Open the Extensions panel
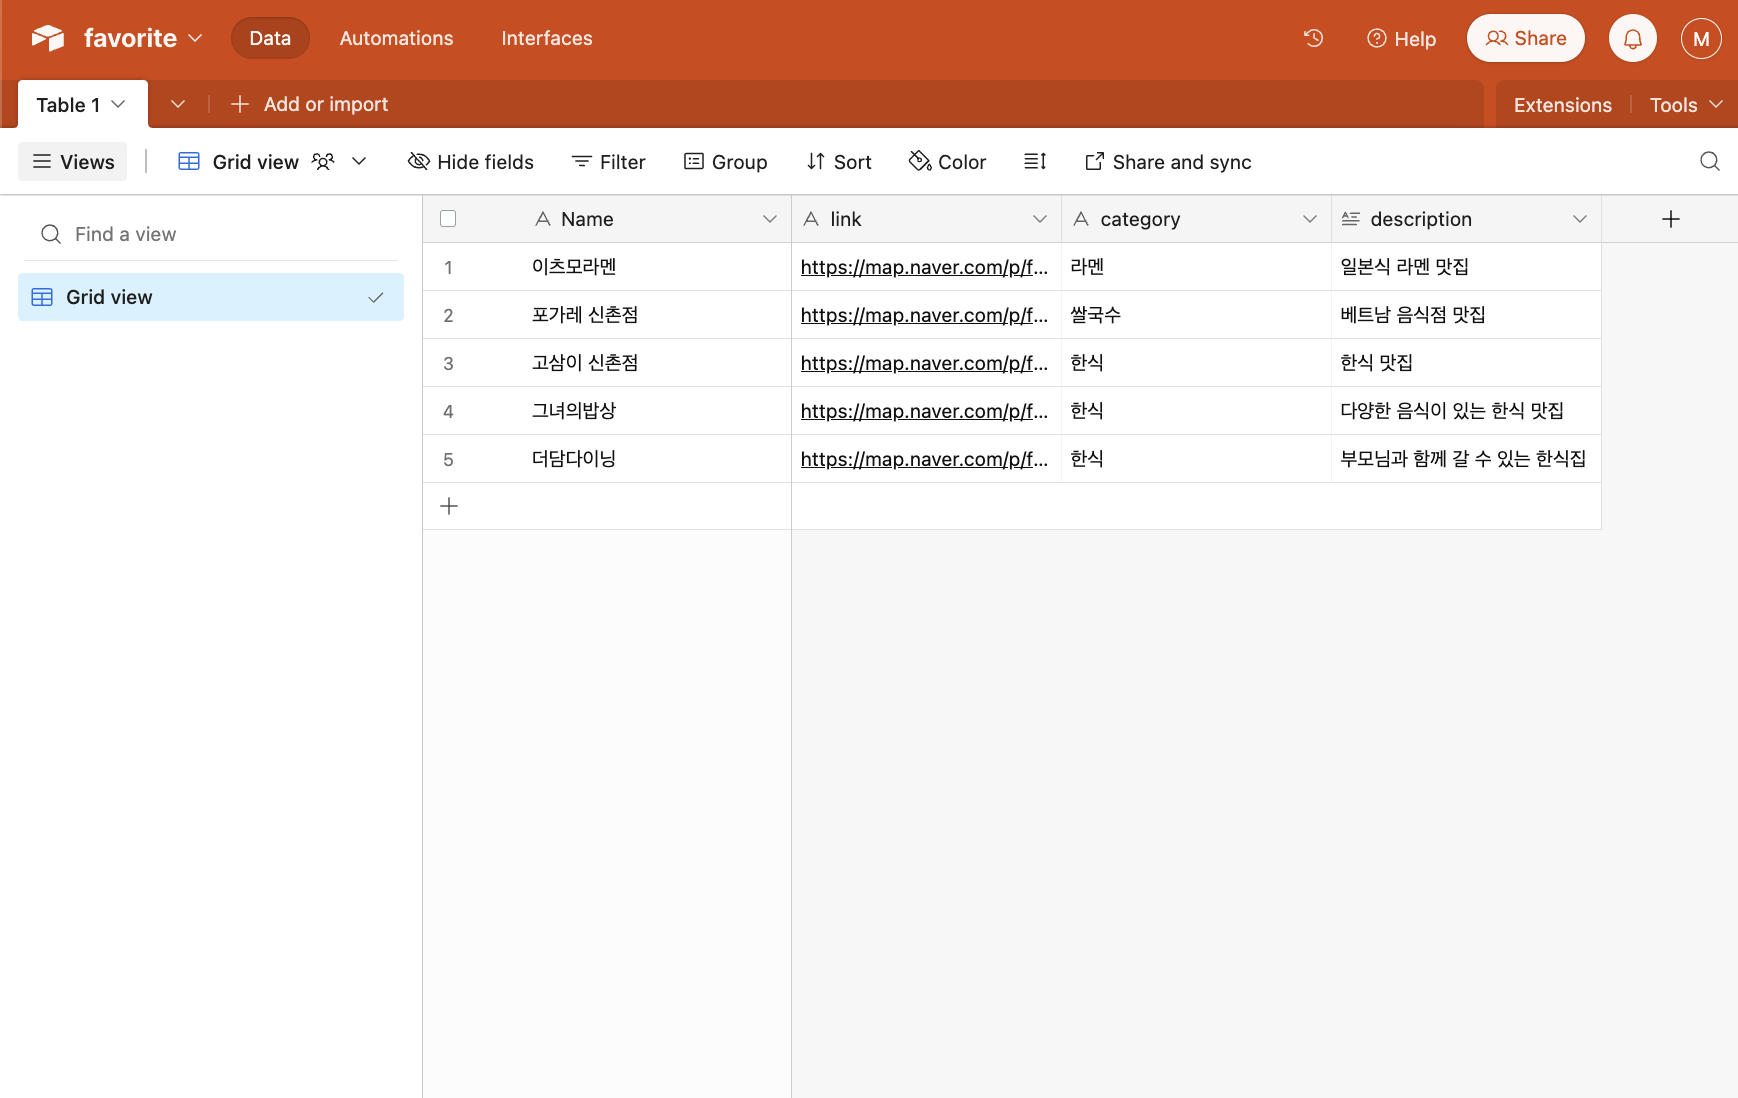 pos(1562,104)
